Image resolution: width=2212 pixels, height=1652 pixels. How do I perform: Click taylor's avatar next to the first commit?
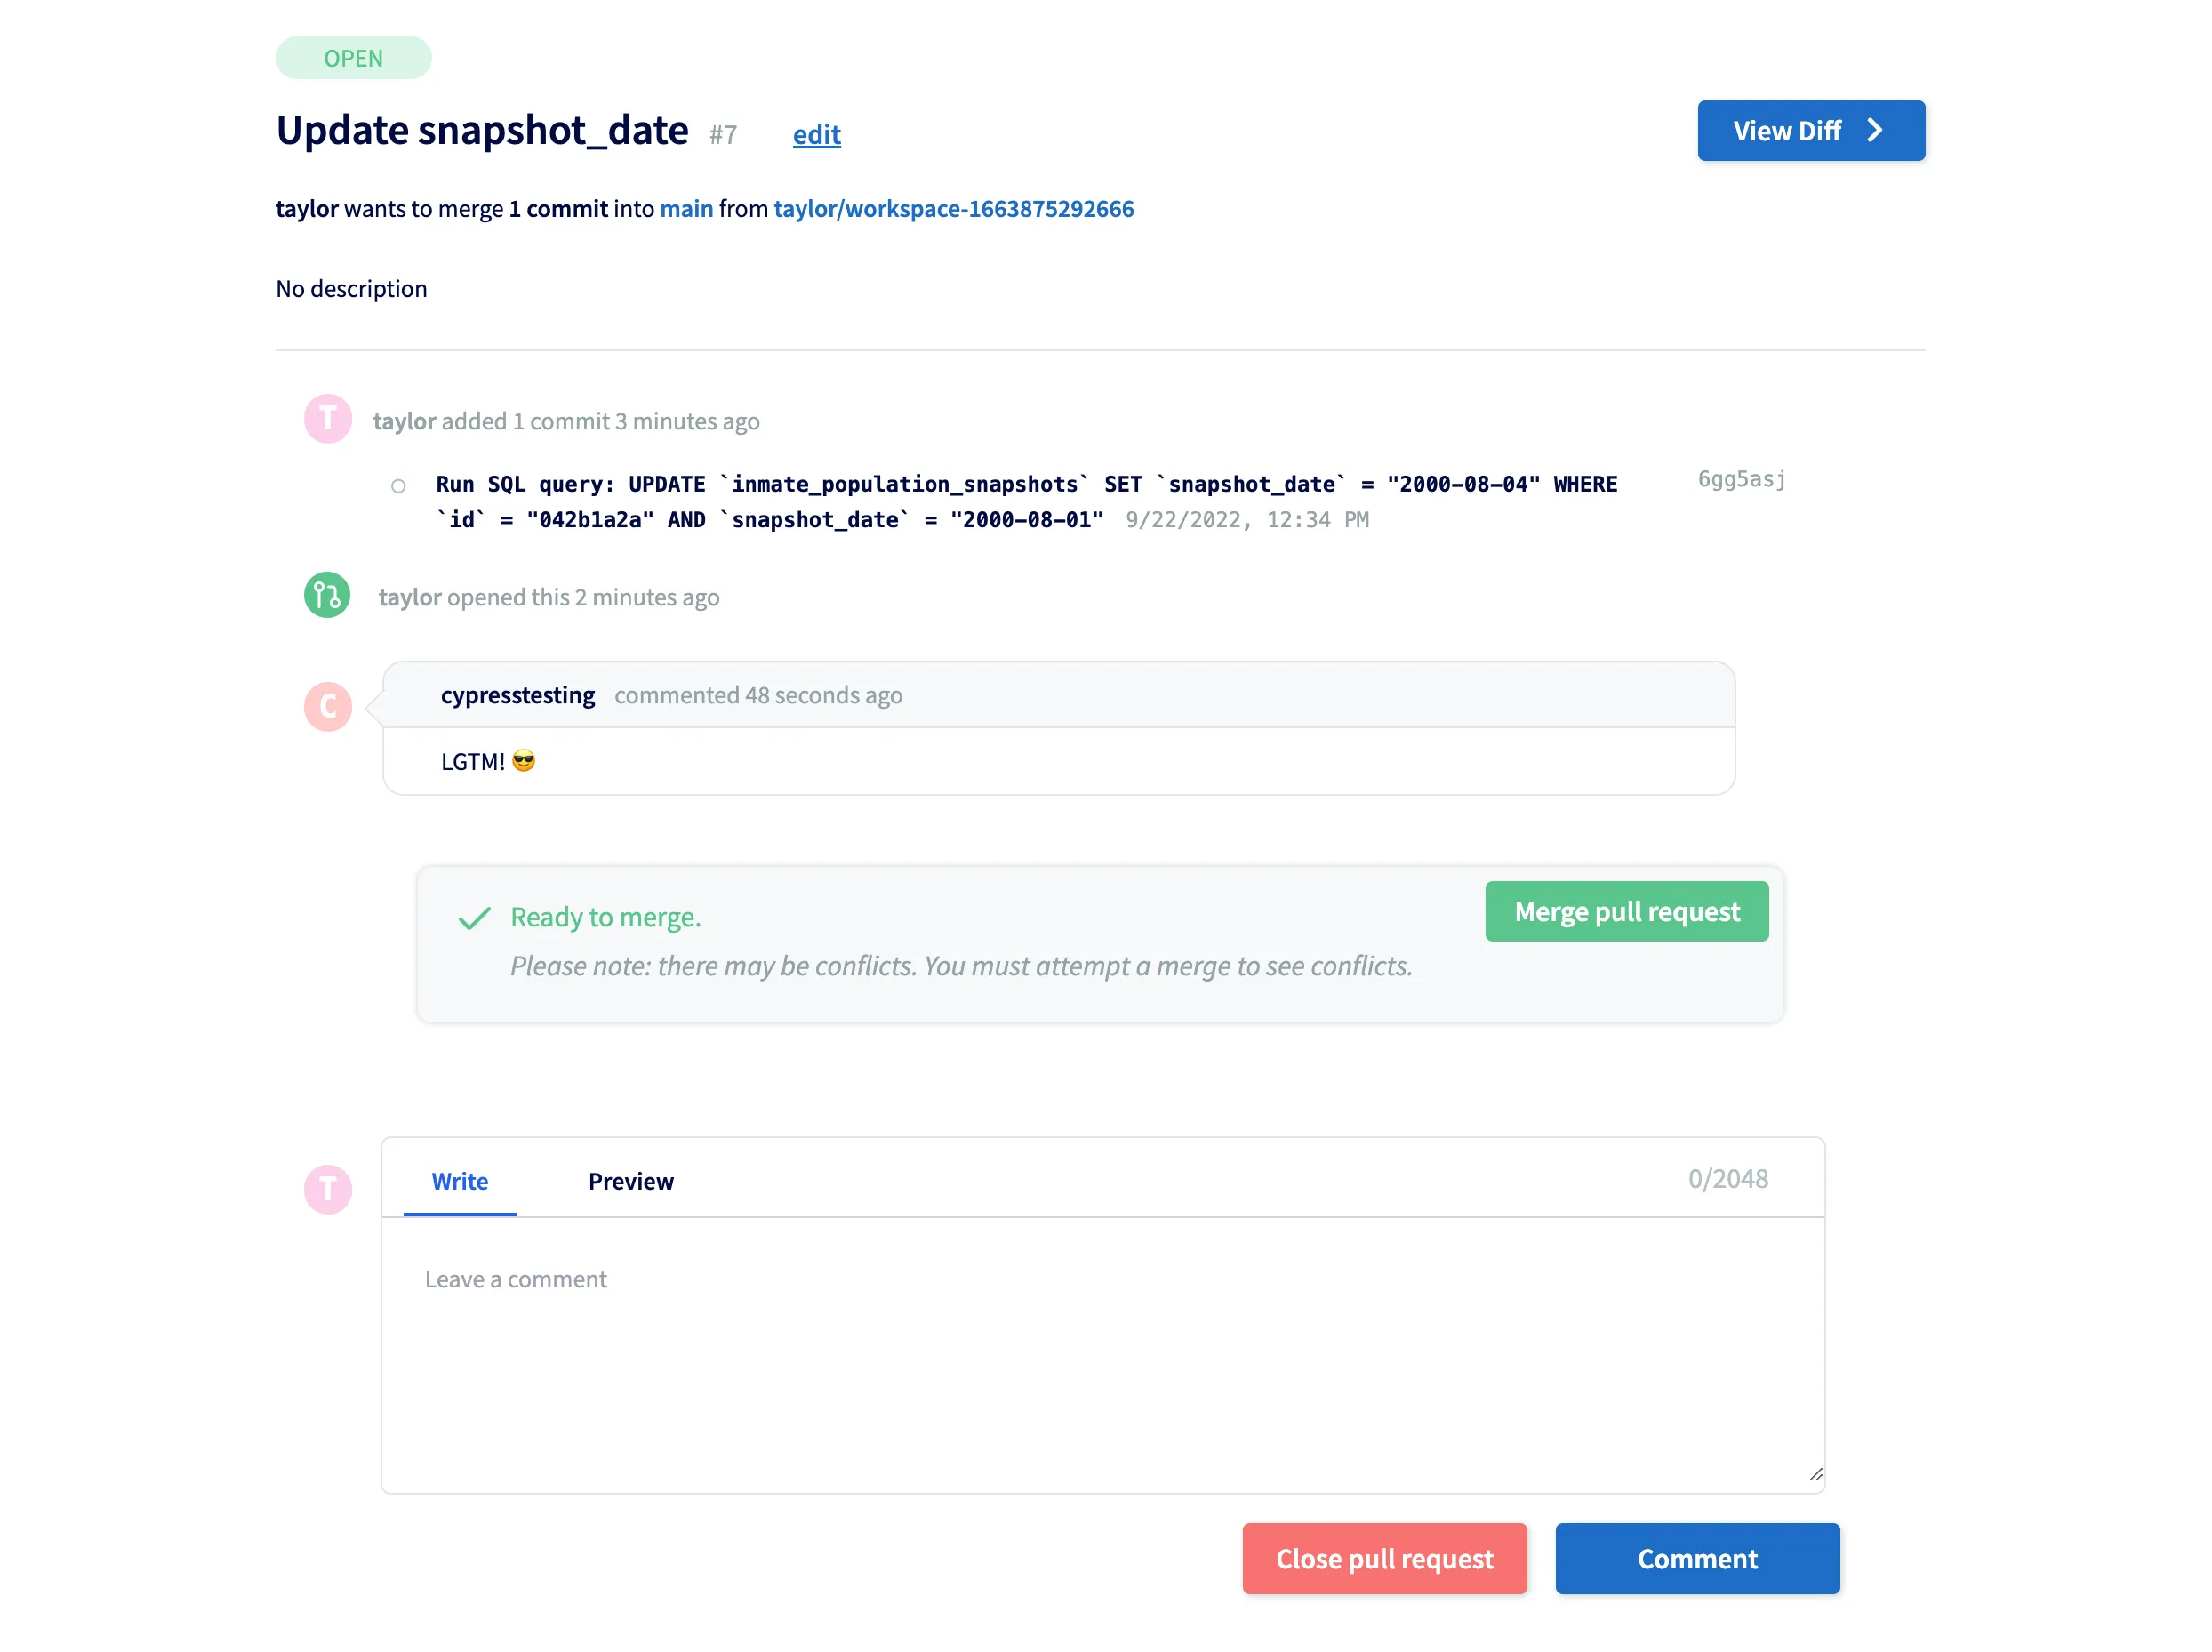pos(328,418)
